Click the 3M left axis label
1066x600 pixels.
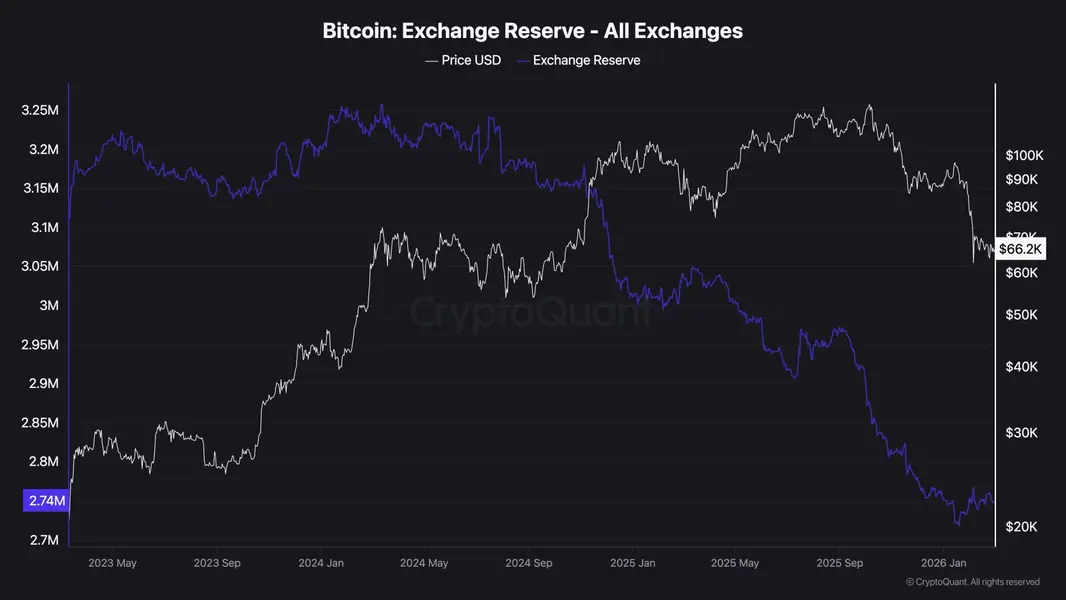(49, 306)
